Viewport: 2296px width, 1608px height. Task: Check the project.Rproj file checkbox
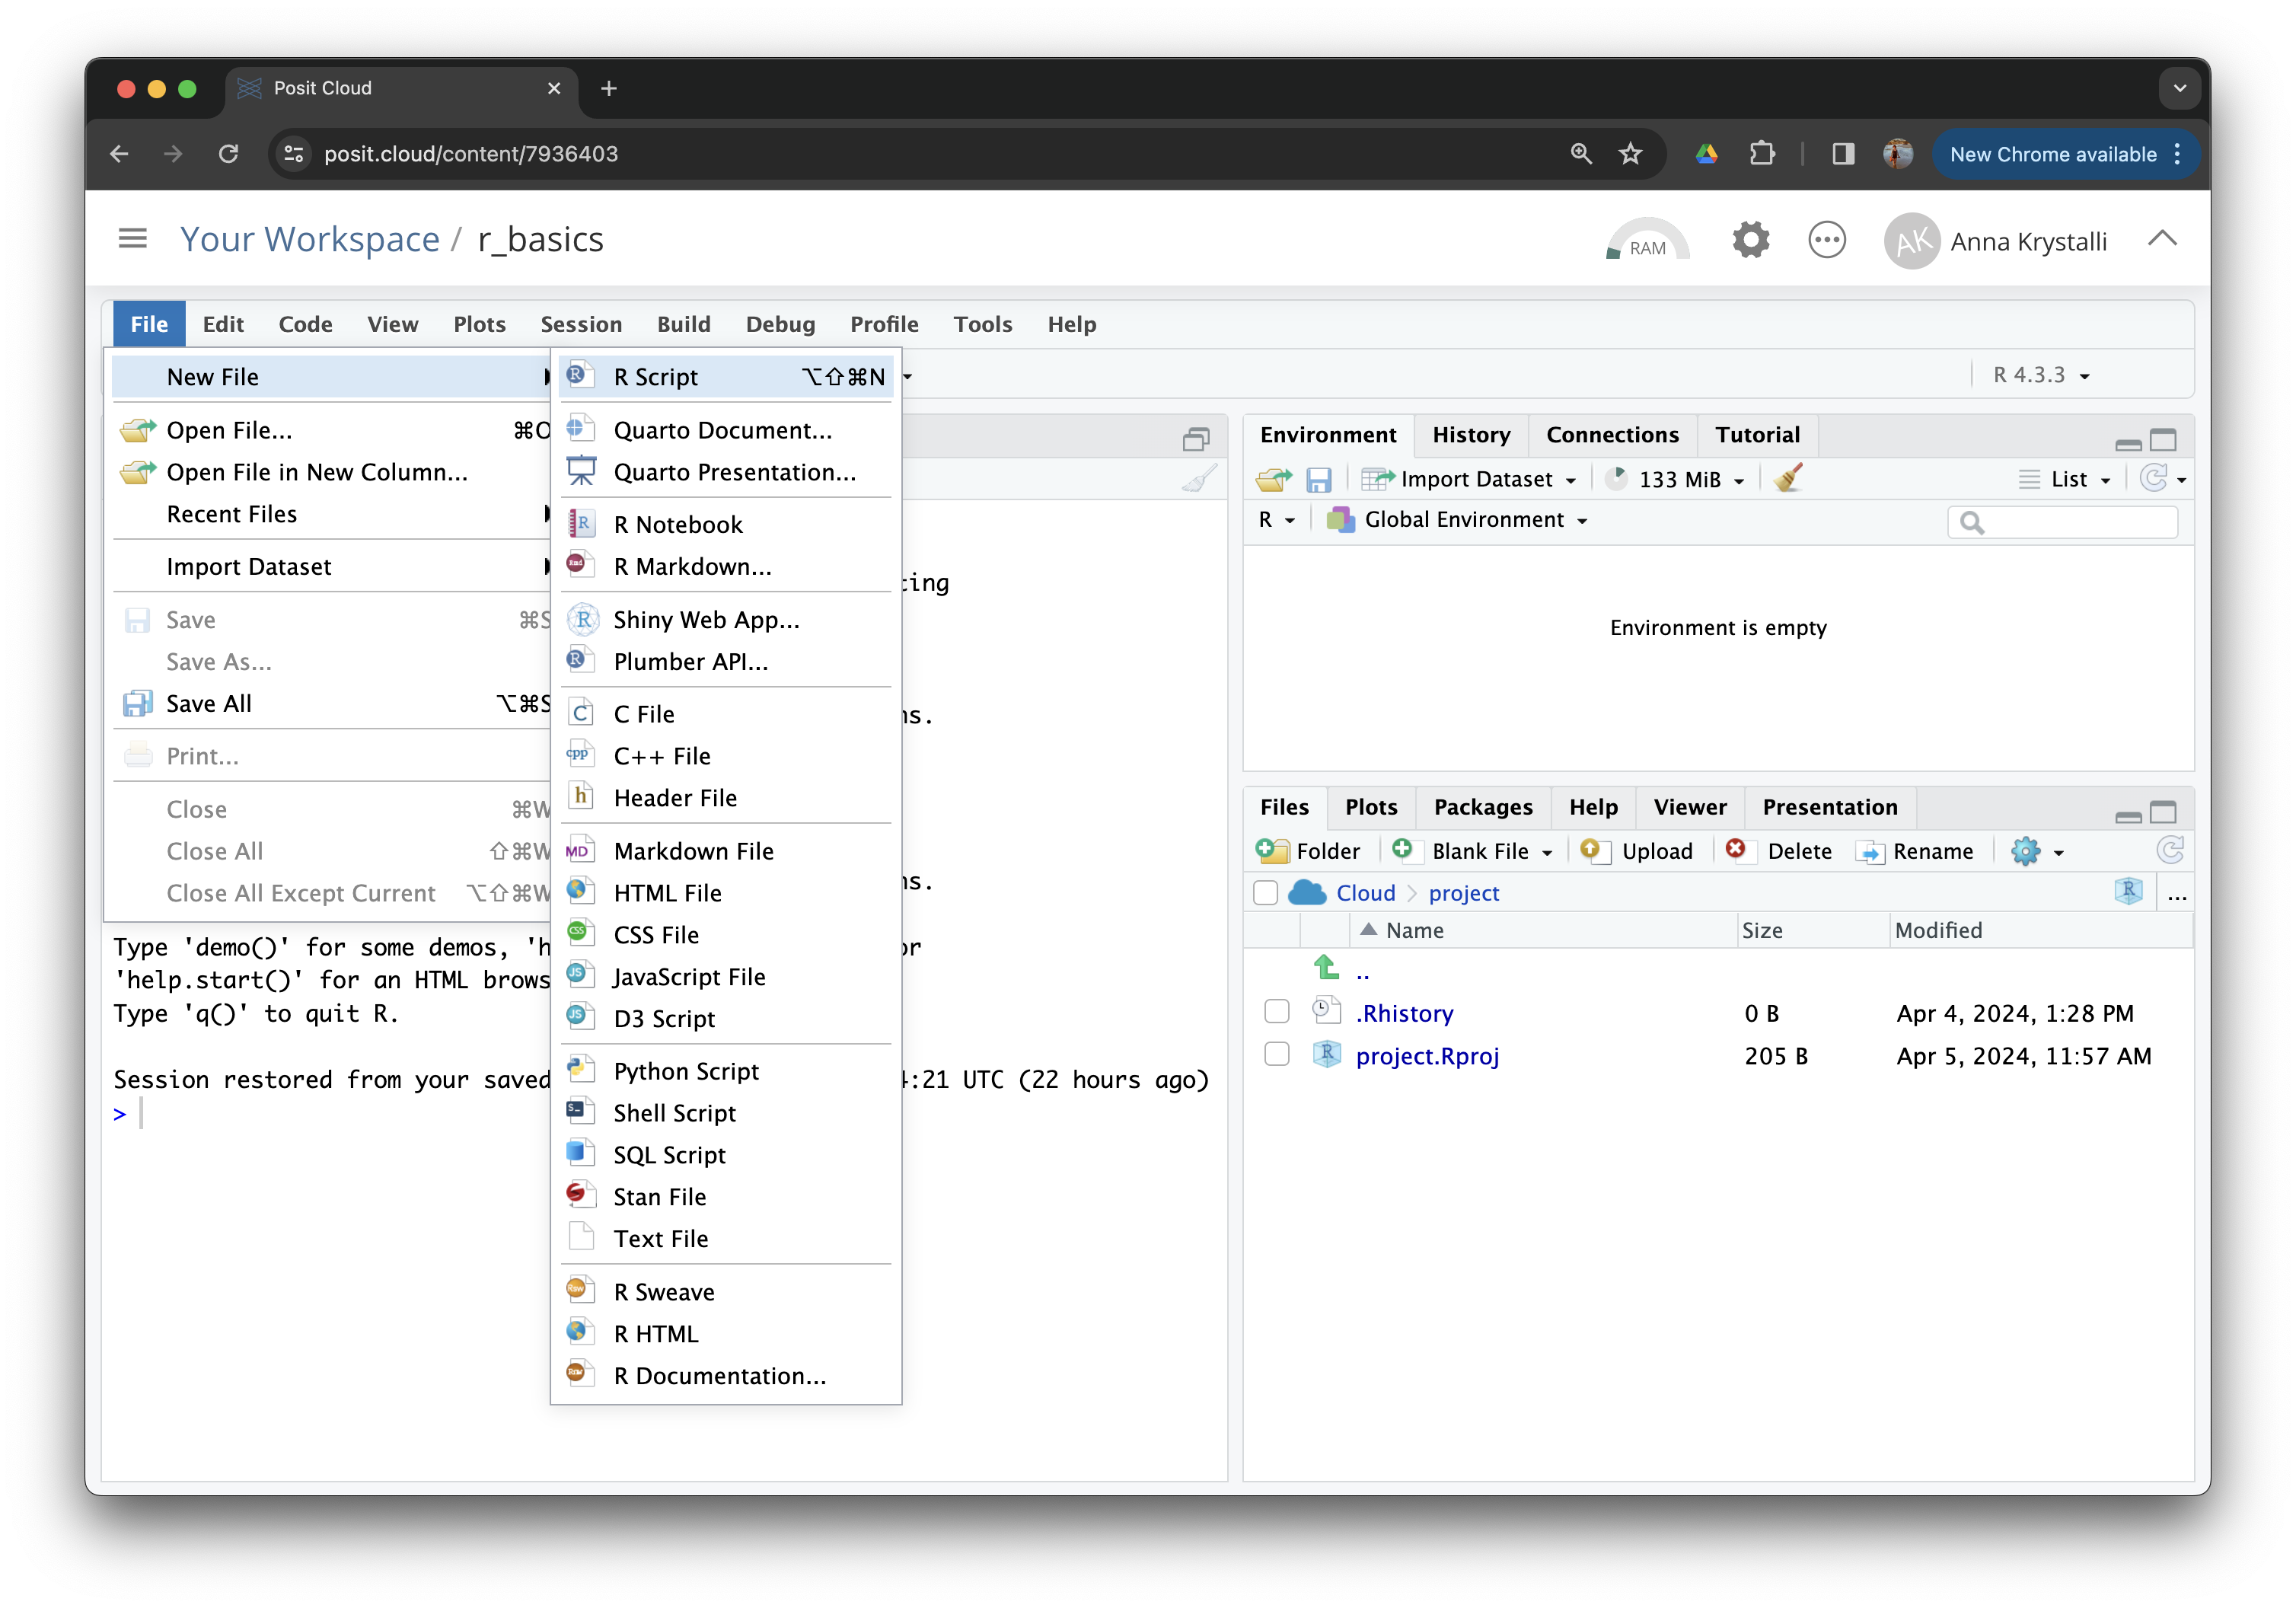[x=1276, y=1055]
